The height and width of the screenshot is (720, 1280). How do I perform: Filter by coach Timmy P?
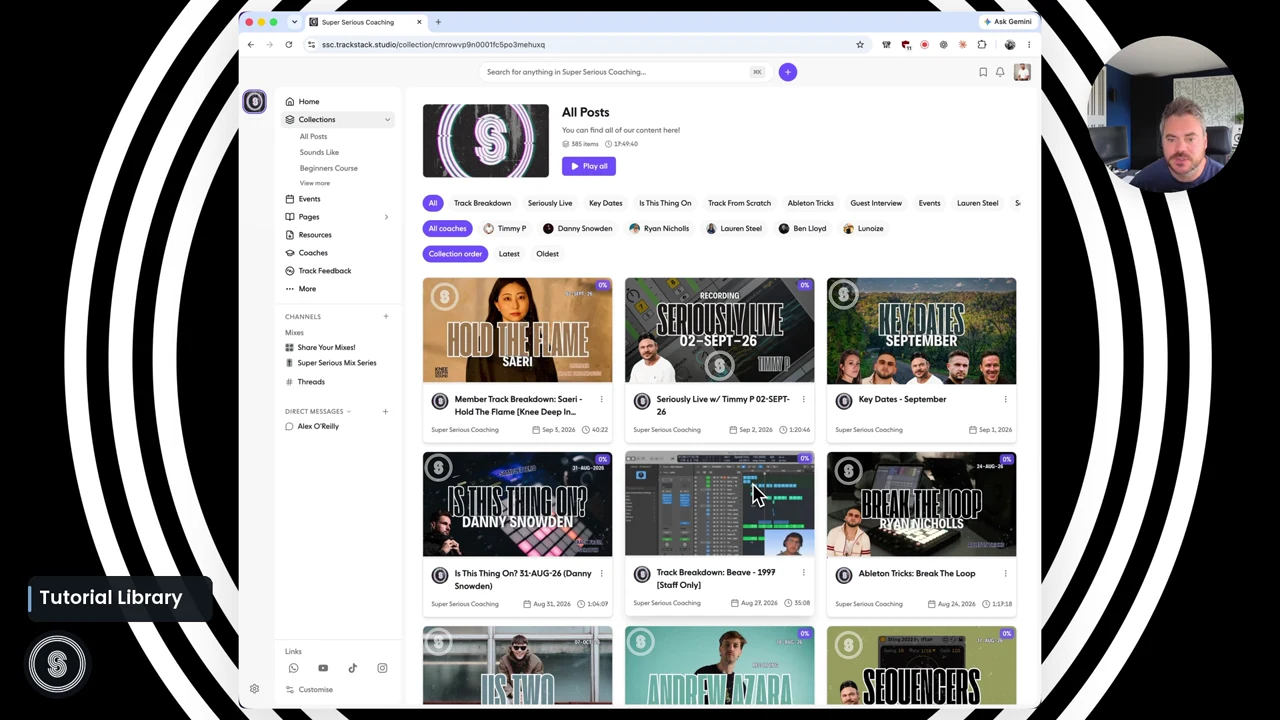click(x=504, y=229)
